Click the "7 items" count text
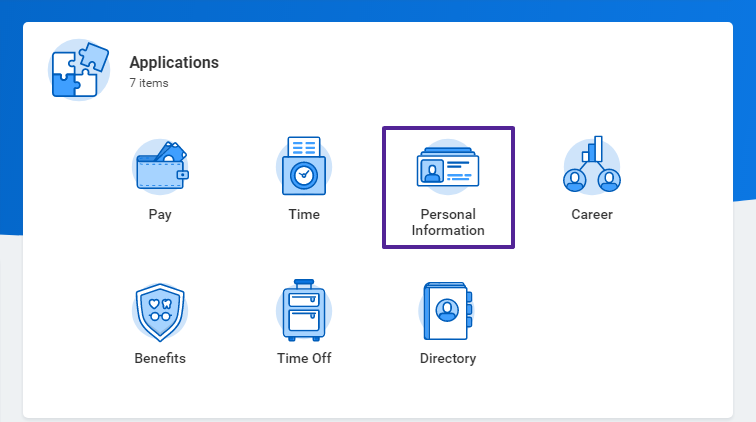756x422 pixels. point(149,83)
